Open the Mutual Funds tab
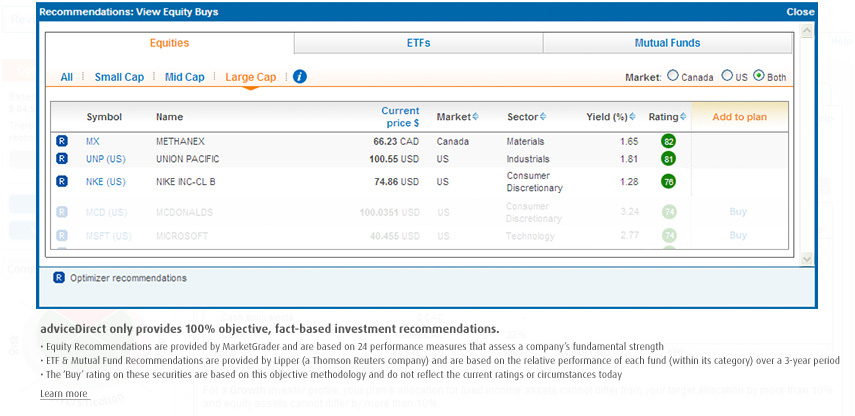This screenshot has height=416, width=855. (x=667, y=44)
